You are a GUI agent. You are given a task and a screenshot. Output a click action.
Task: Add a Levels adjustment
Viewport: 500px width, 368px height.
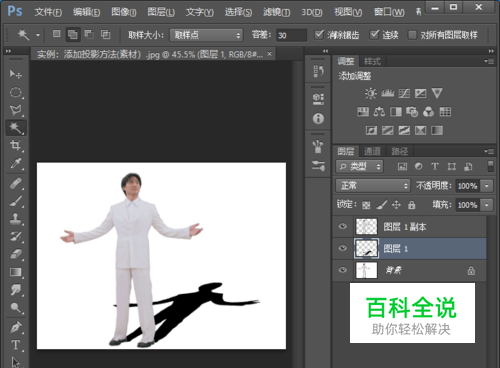point(388,93)
